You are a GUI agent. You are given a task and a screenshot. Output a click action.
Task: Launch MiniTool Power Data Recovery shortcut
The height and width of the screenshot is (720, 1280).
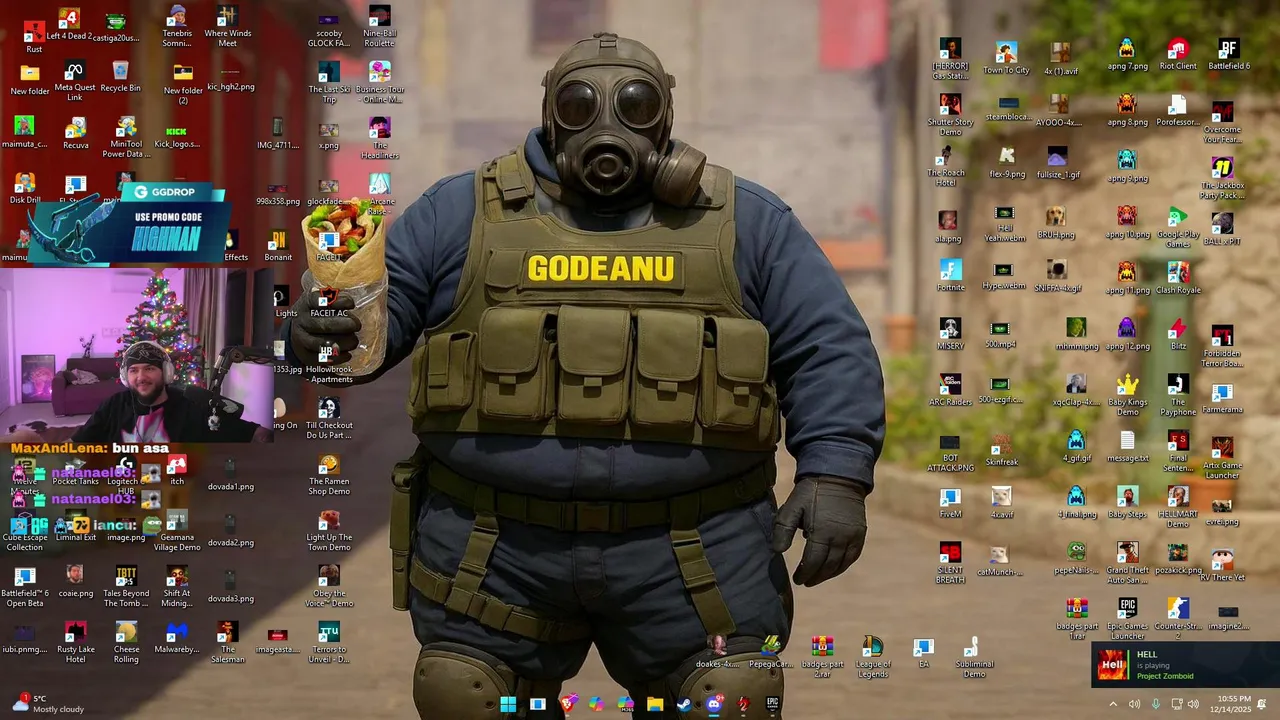[x=126, y=138]
